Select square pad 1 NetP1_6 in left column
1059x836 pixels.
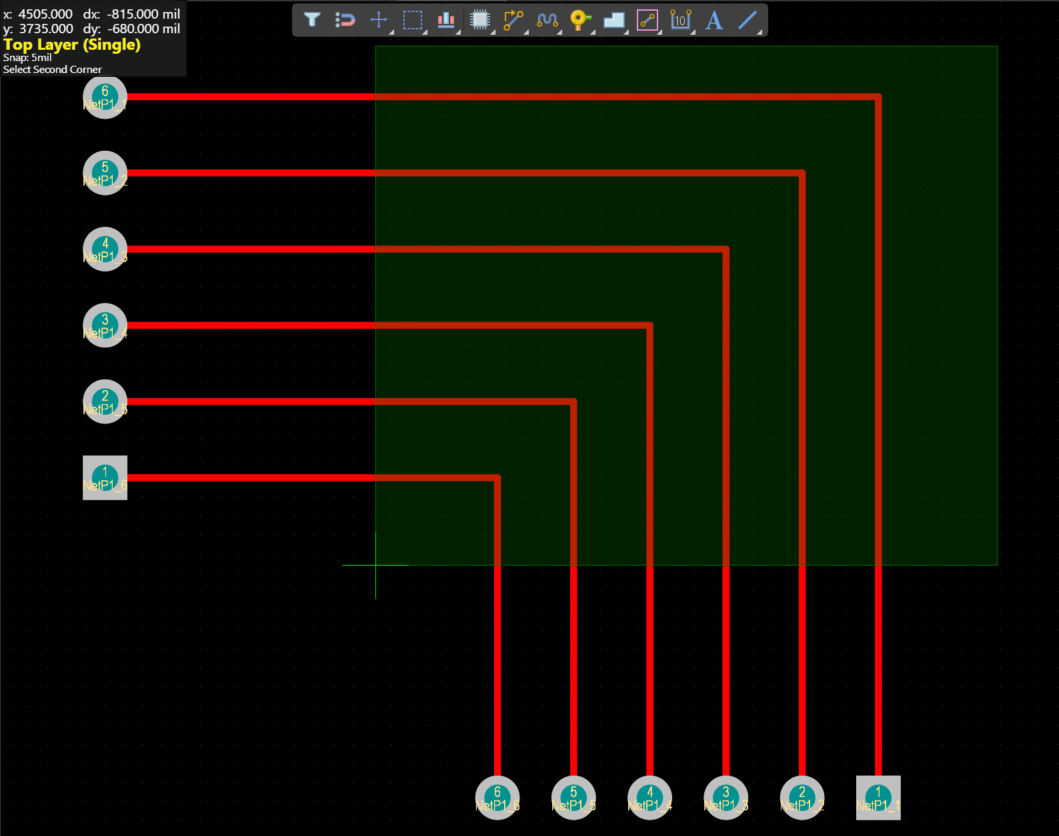click(x=105, y=477)
